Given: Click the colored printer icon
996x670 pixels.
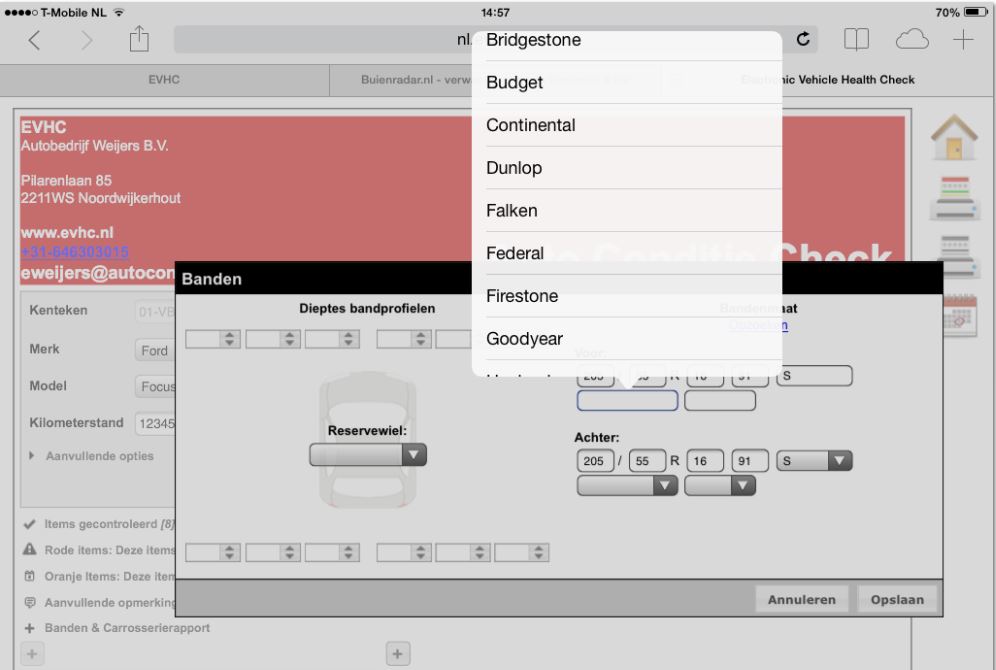Looking at the screenshot, I should tap(953, 198).
